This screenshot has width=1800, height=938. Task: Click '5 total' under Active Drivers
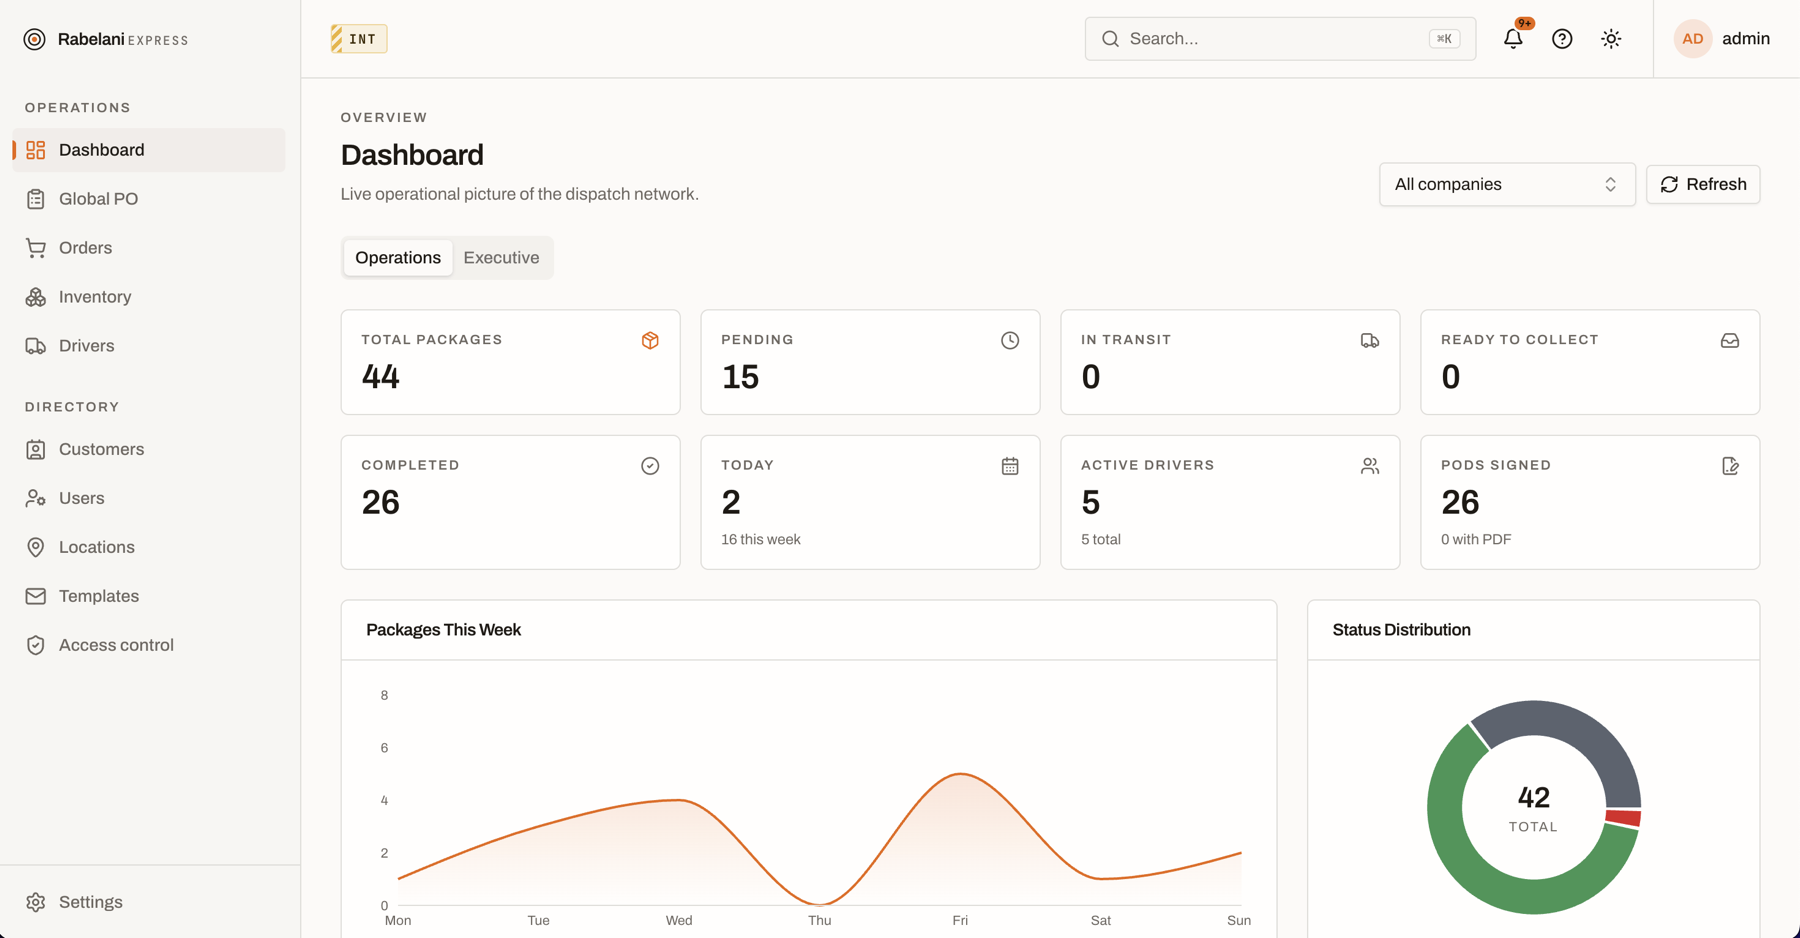tap(1101, 540)
